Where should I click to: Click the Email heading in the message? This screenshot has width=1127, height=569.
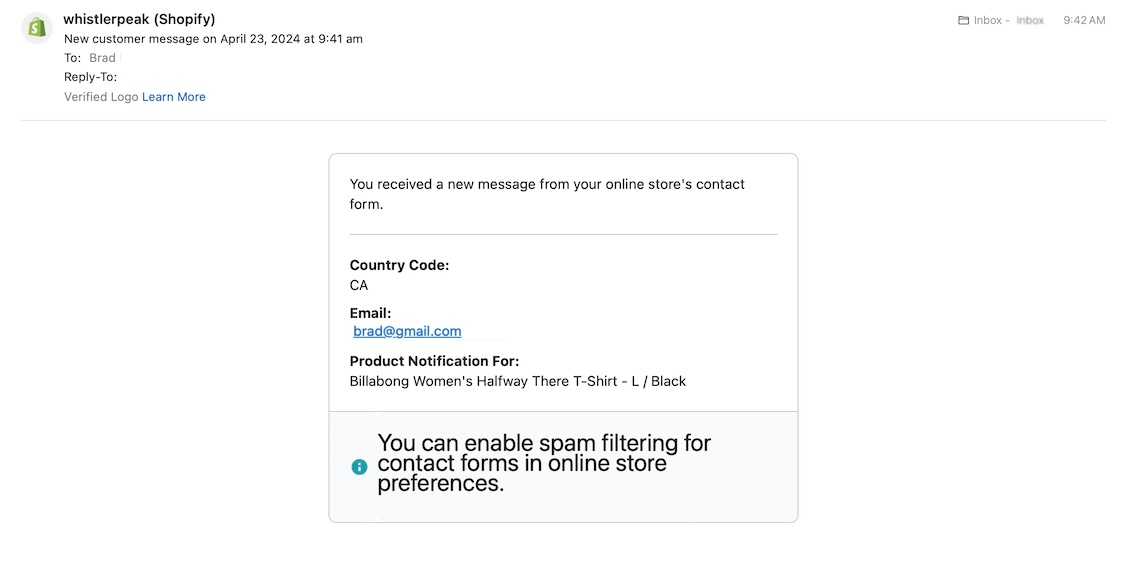pyautogui.click(x=370, y=313)
